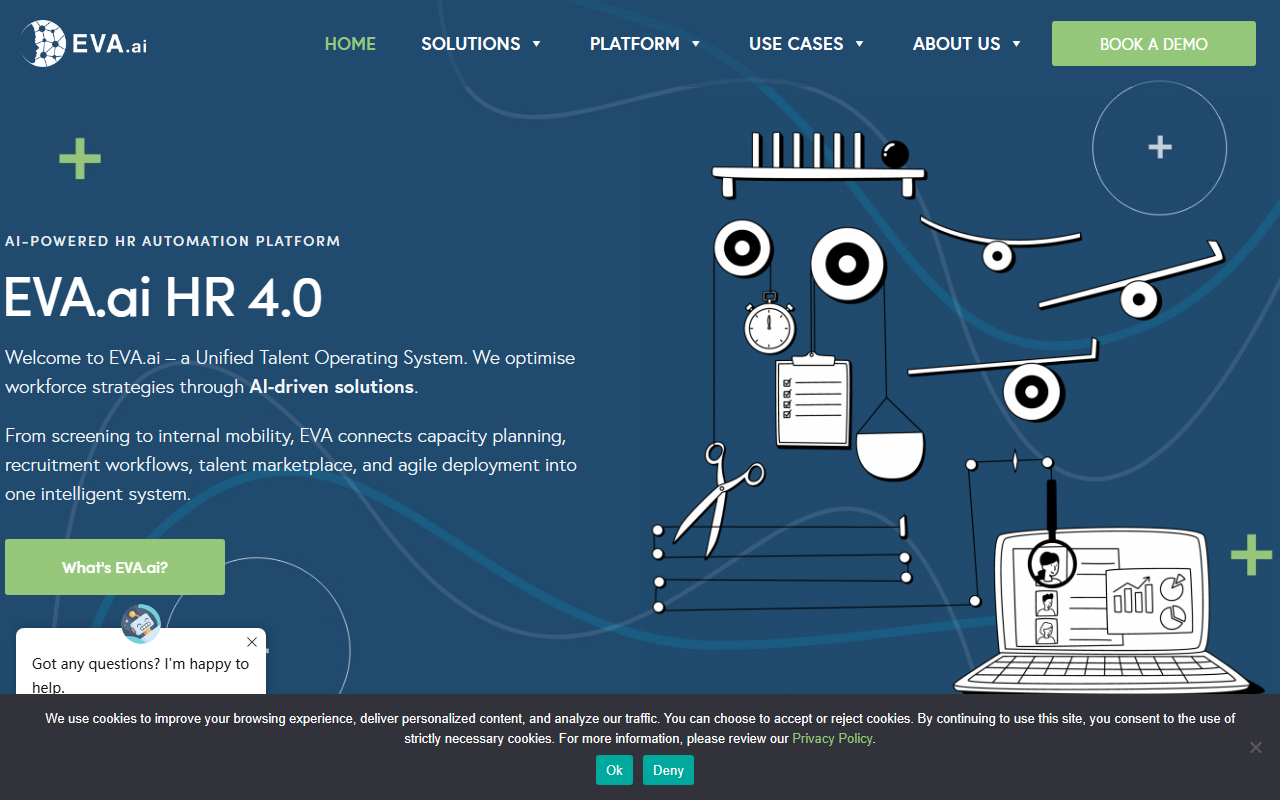Click the What's EVA.ai? button
1280x800 pixels.
click(115, 567)
